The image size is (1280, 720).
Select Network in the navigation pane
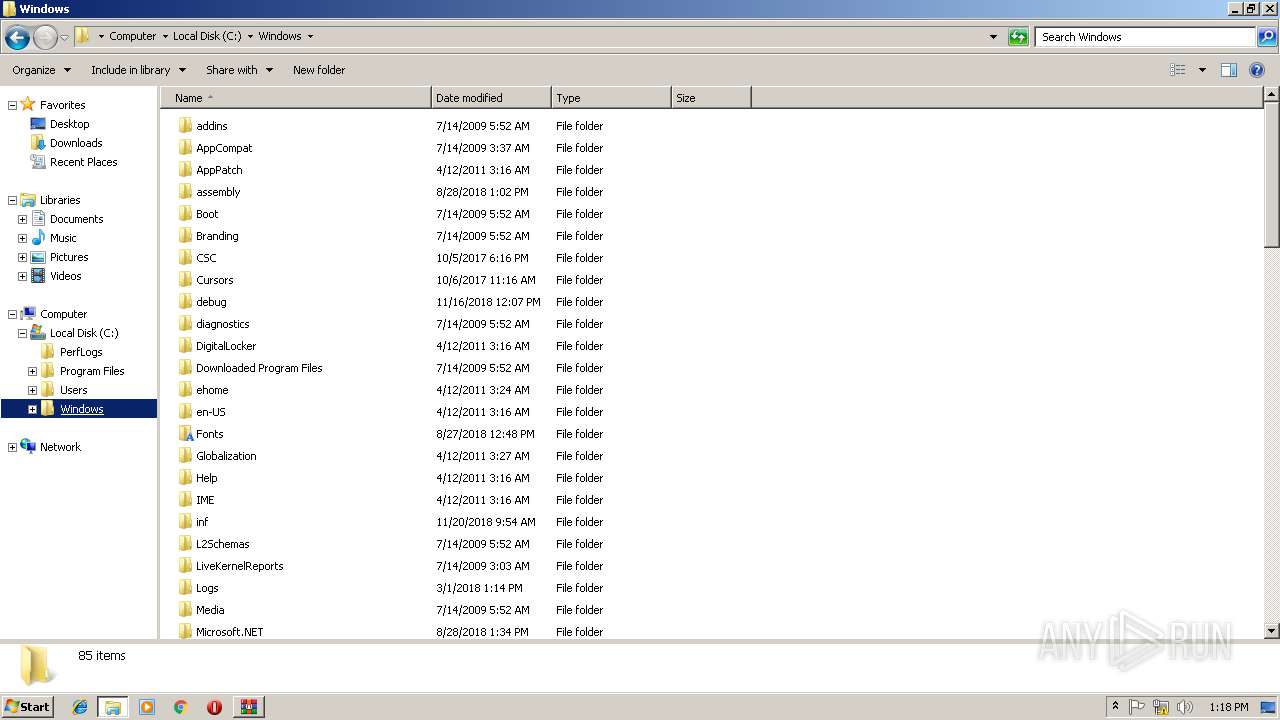pos(60,447)
